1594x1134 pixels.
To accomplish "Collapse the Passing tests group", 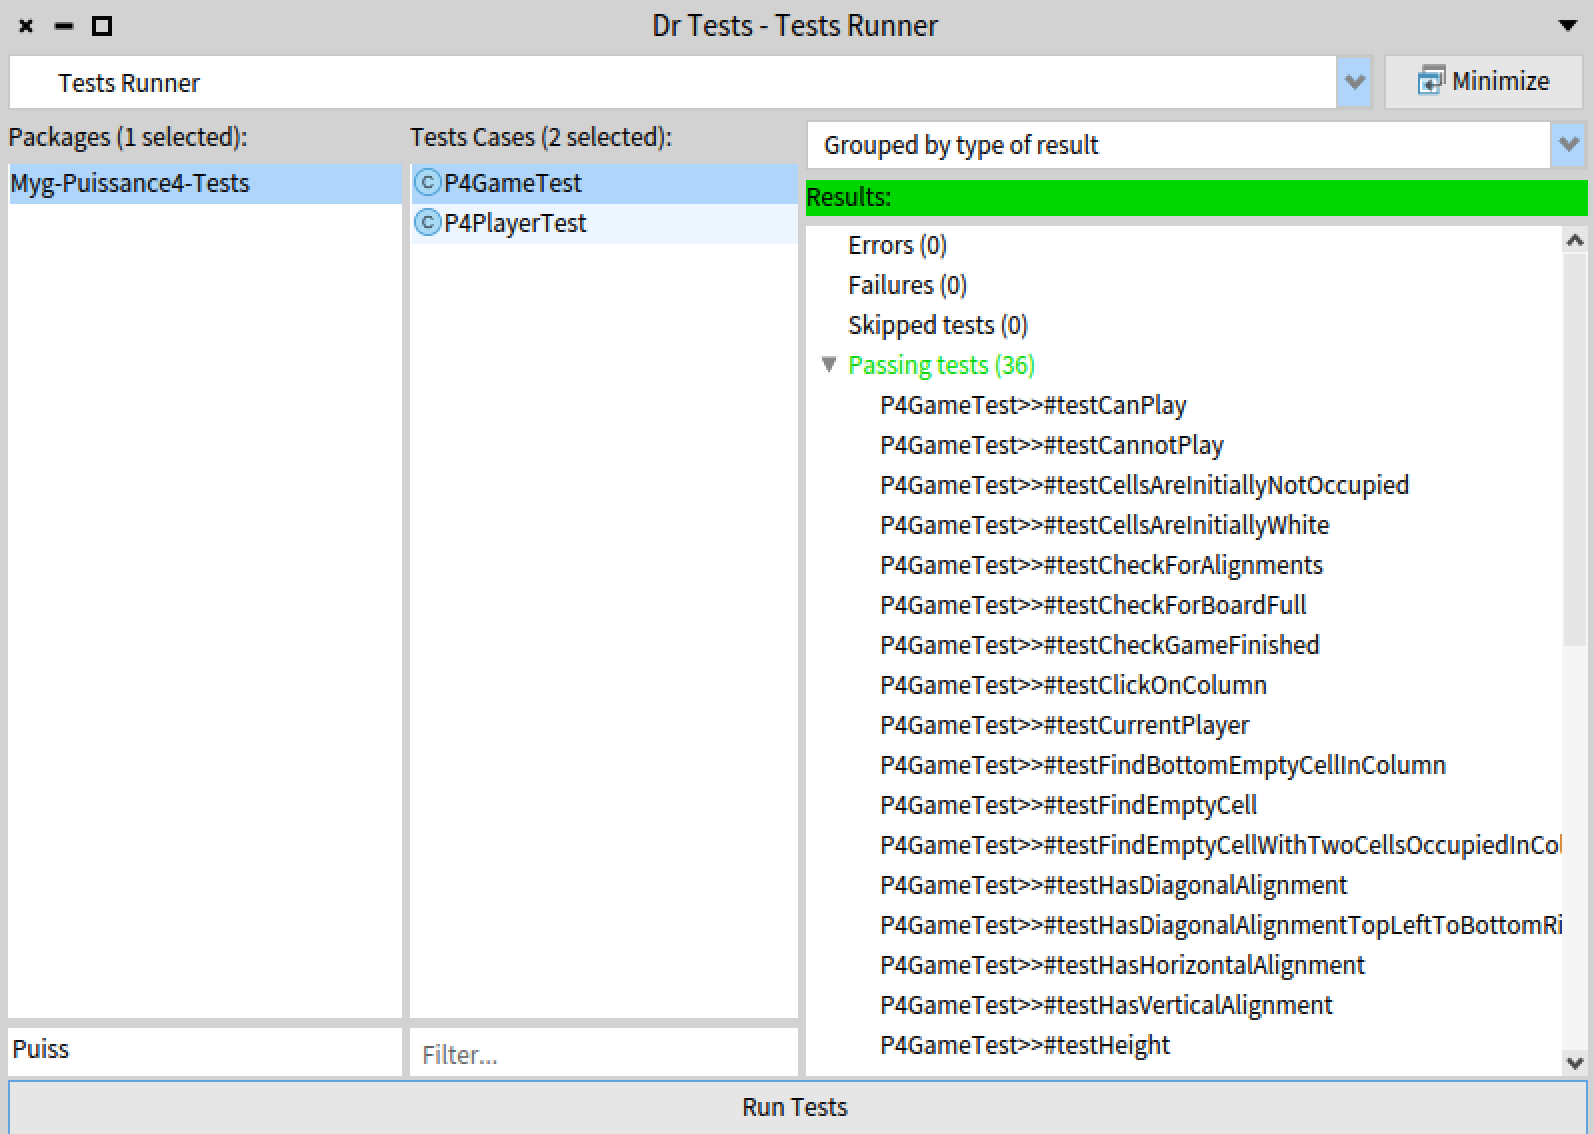I will click(x=829, y=365).
